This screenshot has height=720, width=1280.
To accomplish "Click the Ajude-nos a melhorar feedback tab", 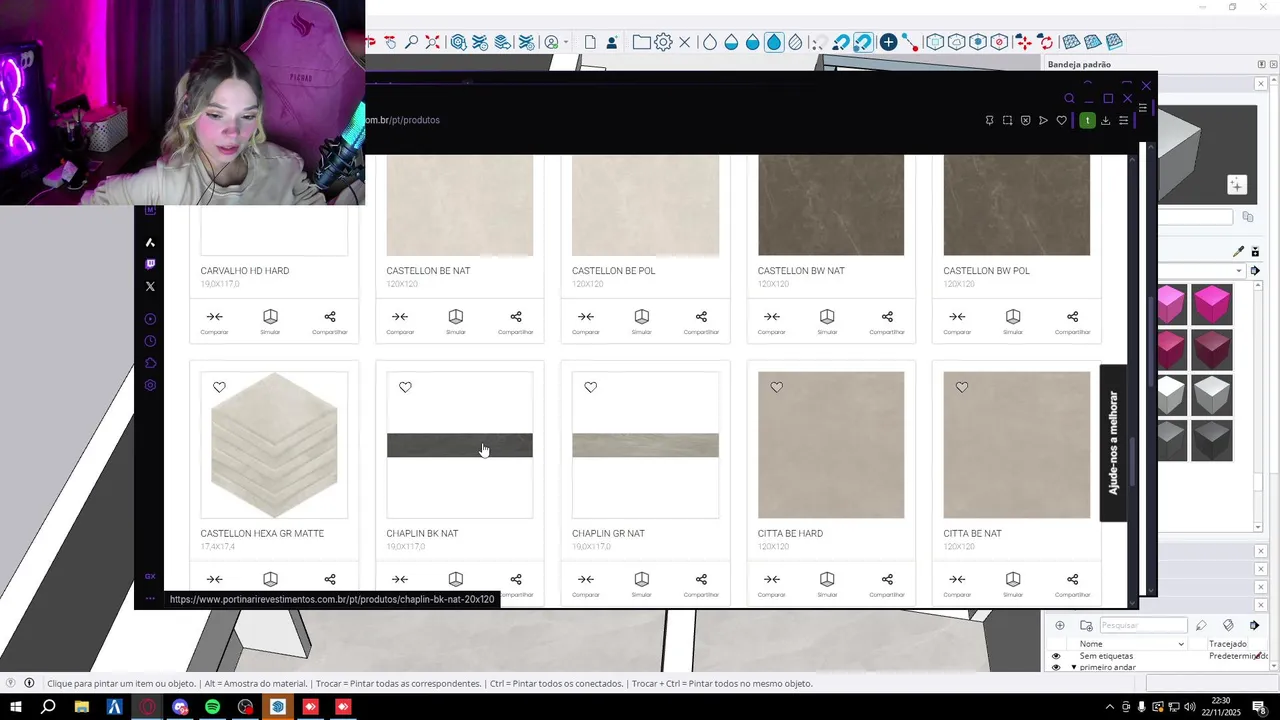I will pos(1113,443).
